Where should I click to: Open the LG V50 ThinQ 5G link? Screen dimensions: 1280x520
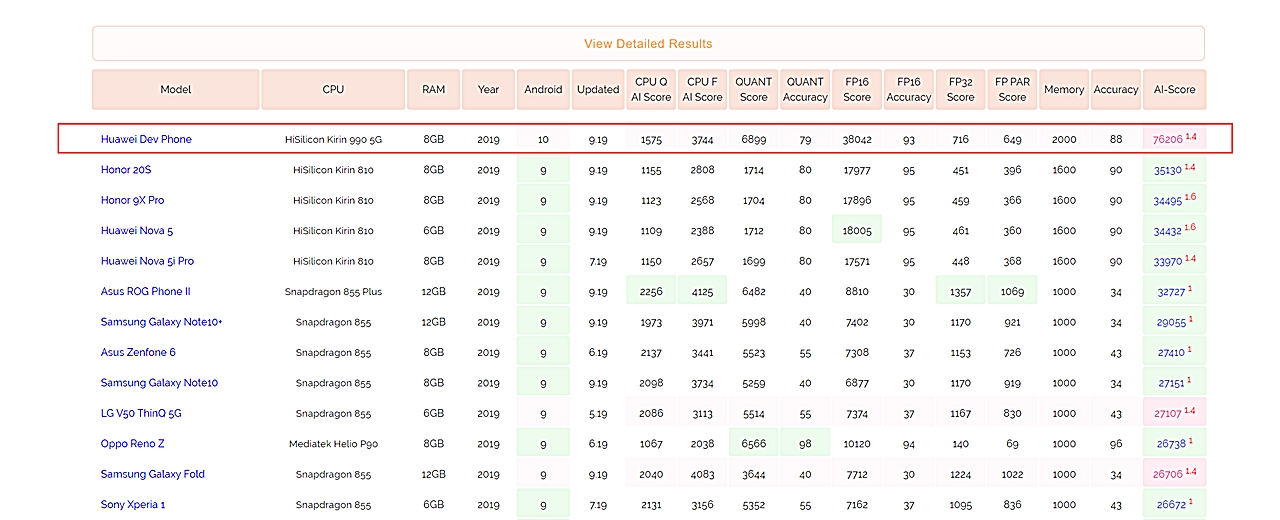141,413
